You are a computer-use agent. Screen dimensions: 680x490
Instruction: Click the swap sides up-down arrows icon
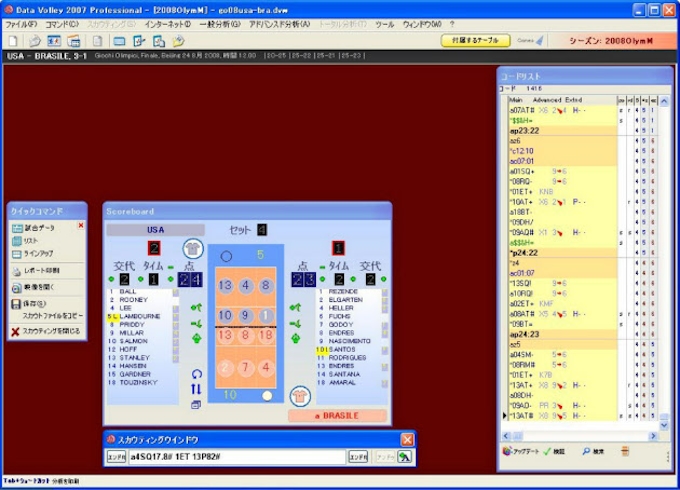(x=196, y=389)
